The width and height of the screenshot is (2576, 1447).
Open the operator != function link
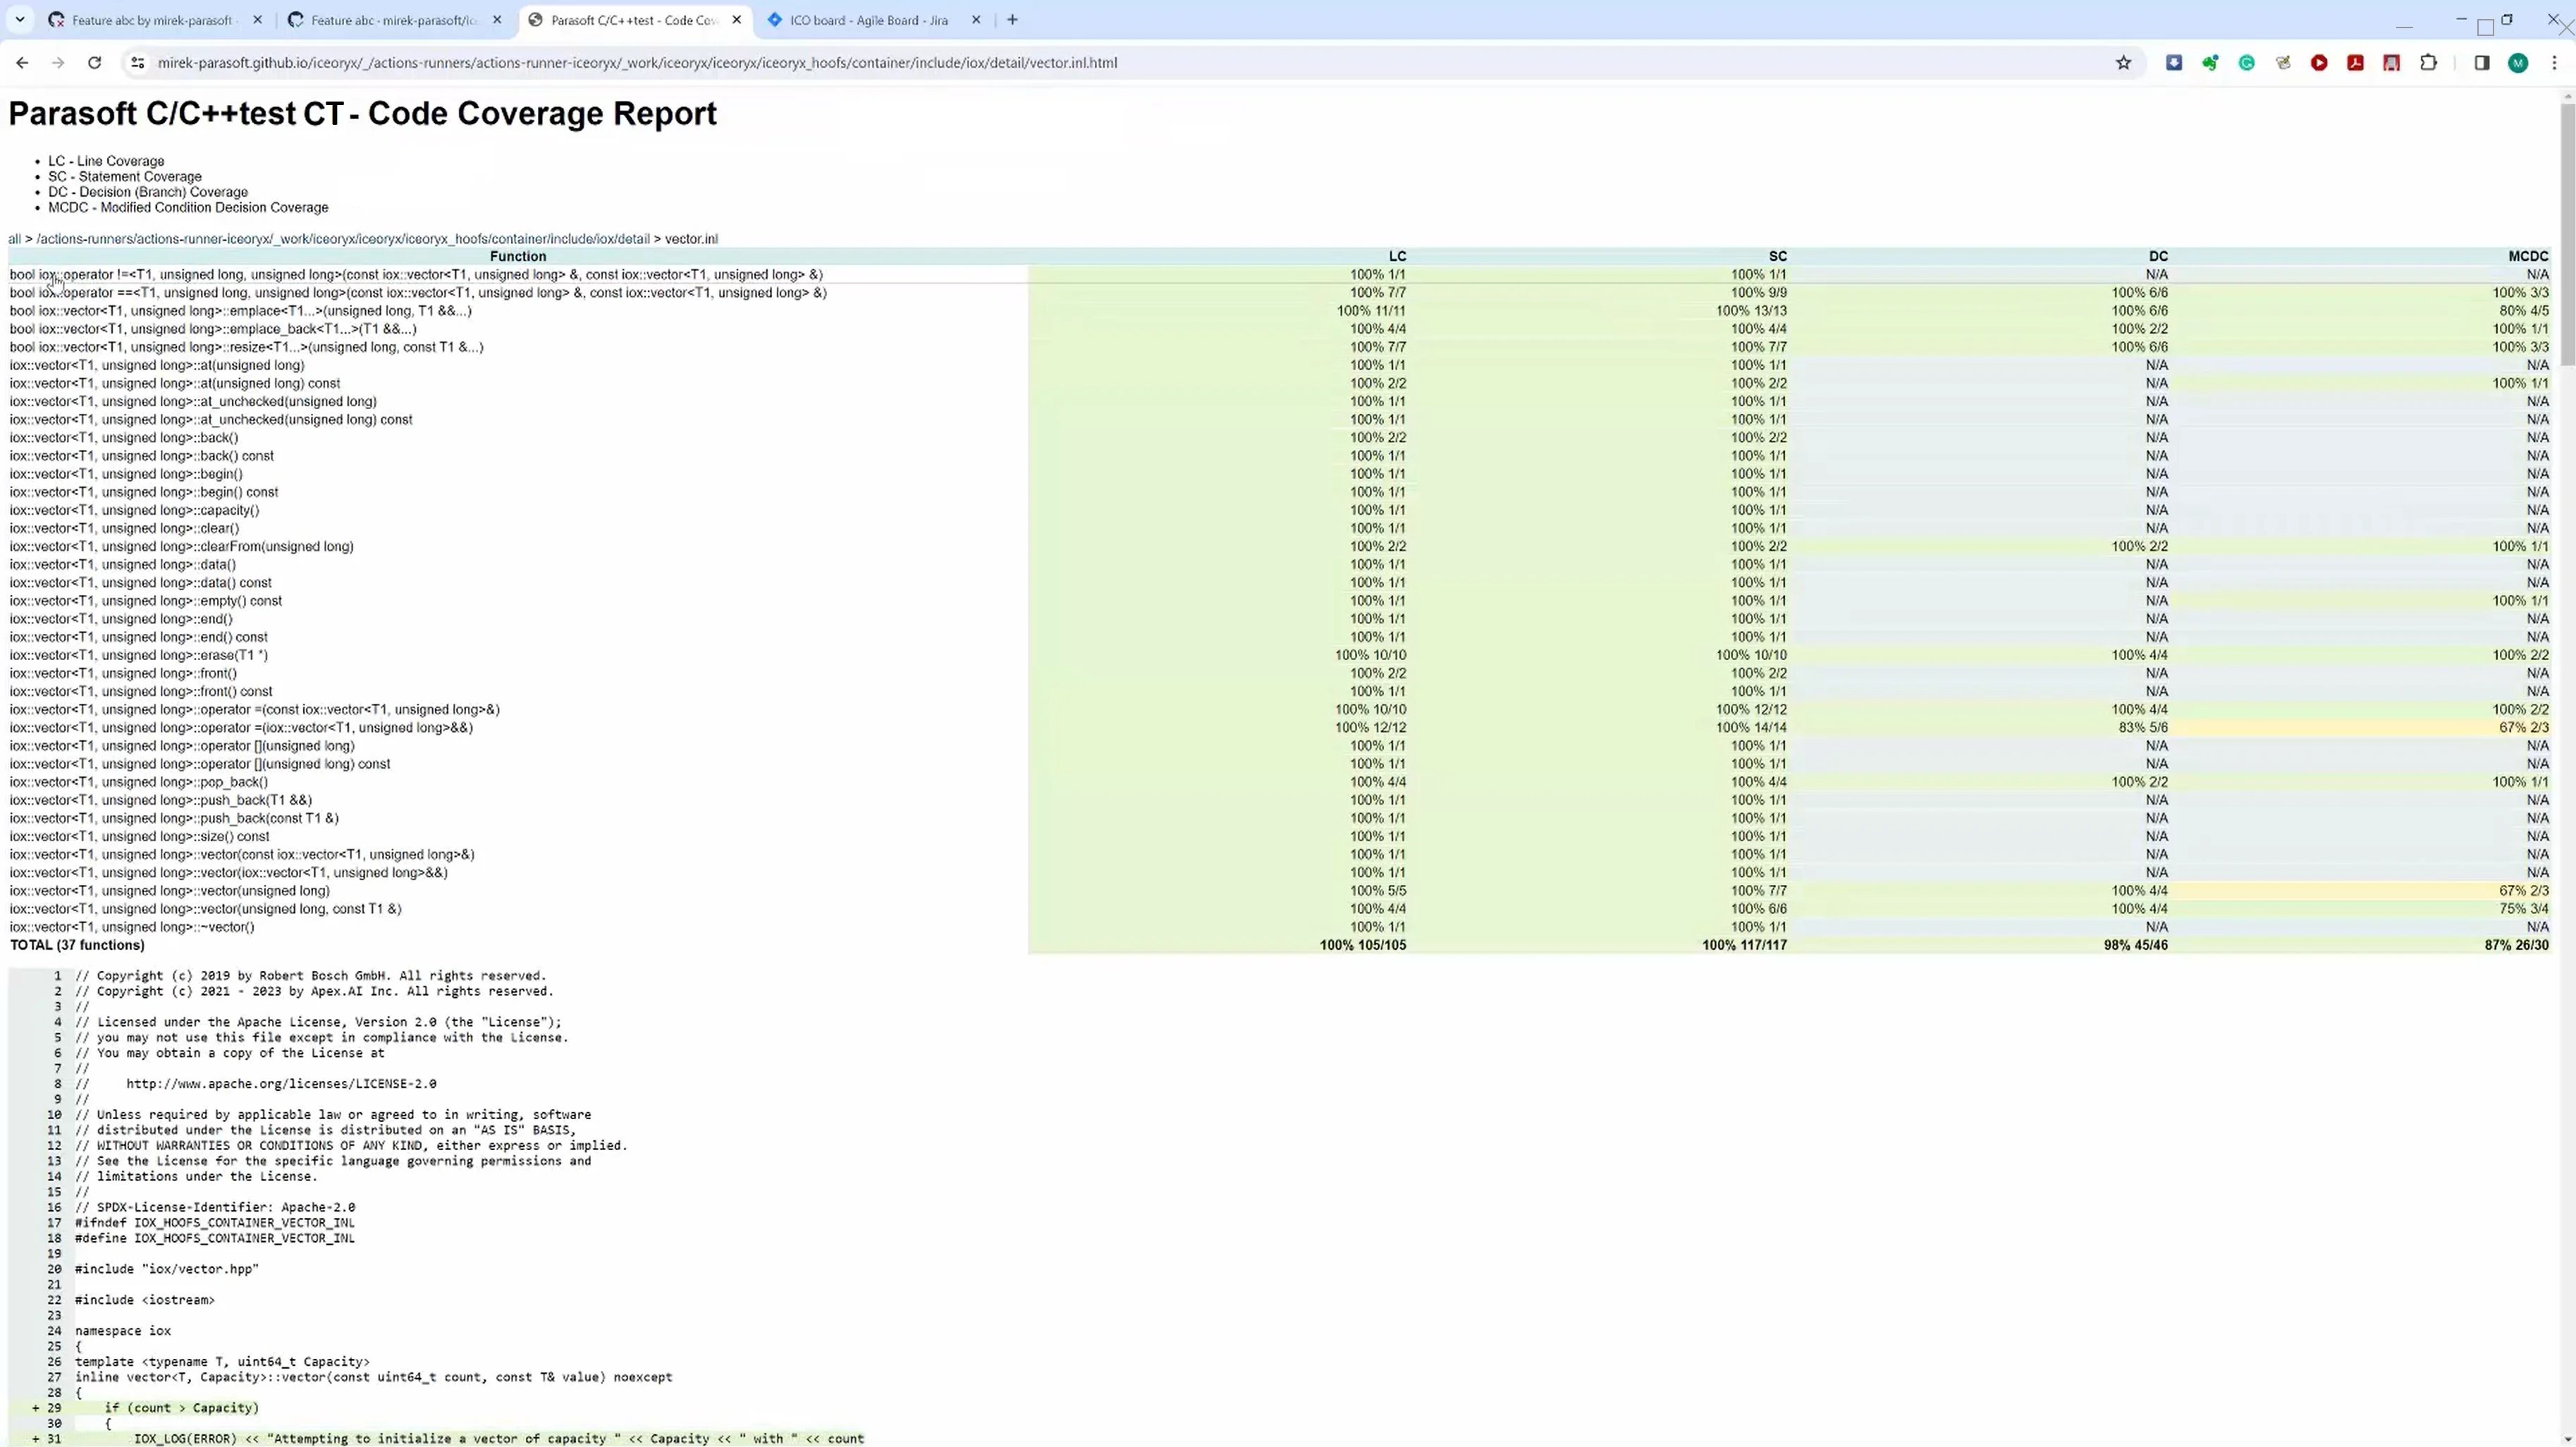point(416,275)
